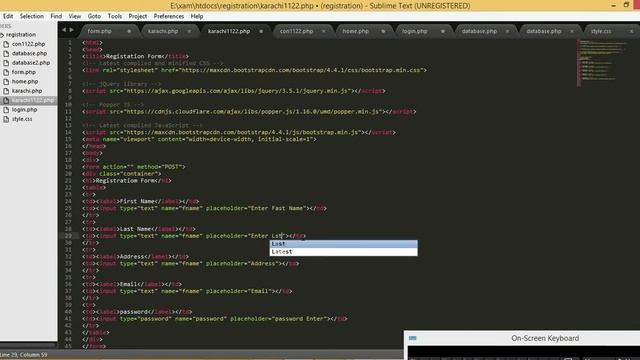Click the On-Screen Keyboard title bar

click(x=522, y=338)
